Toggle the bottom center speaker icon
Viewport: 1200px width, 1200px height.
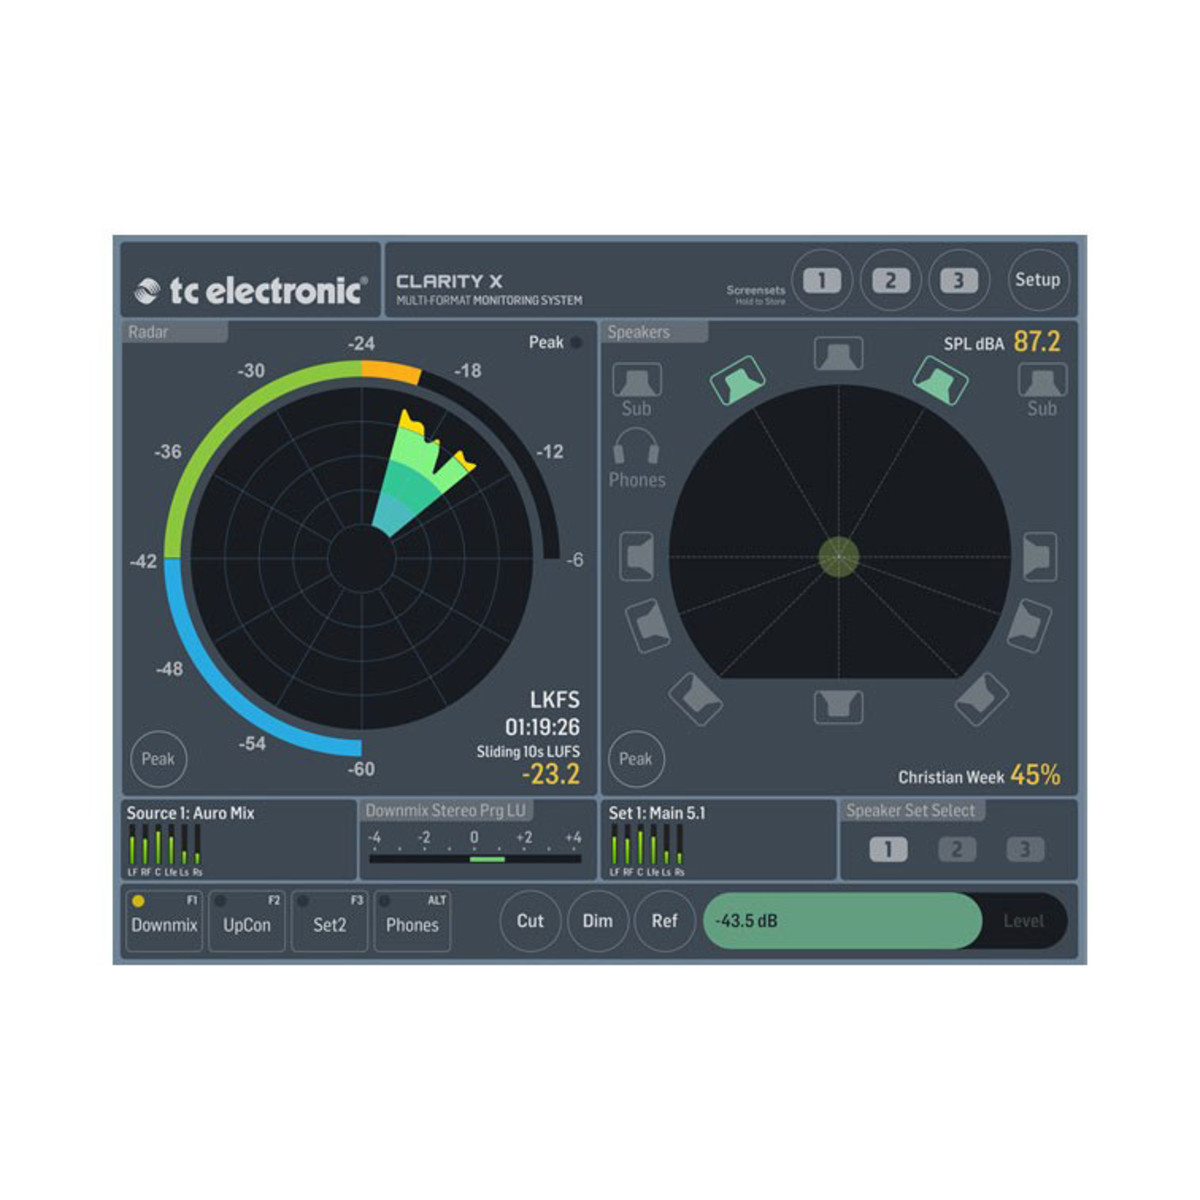click(838, 706)
